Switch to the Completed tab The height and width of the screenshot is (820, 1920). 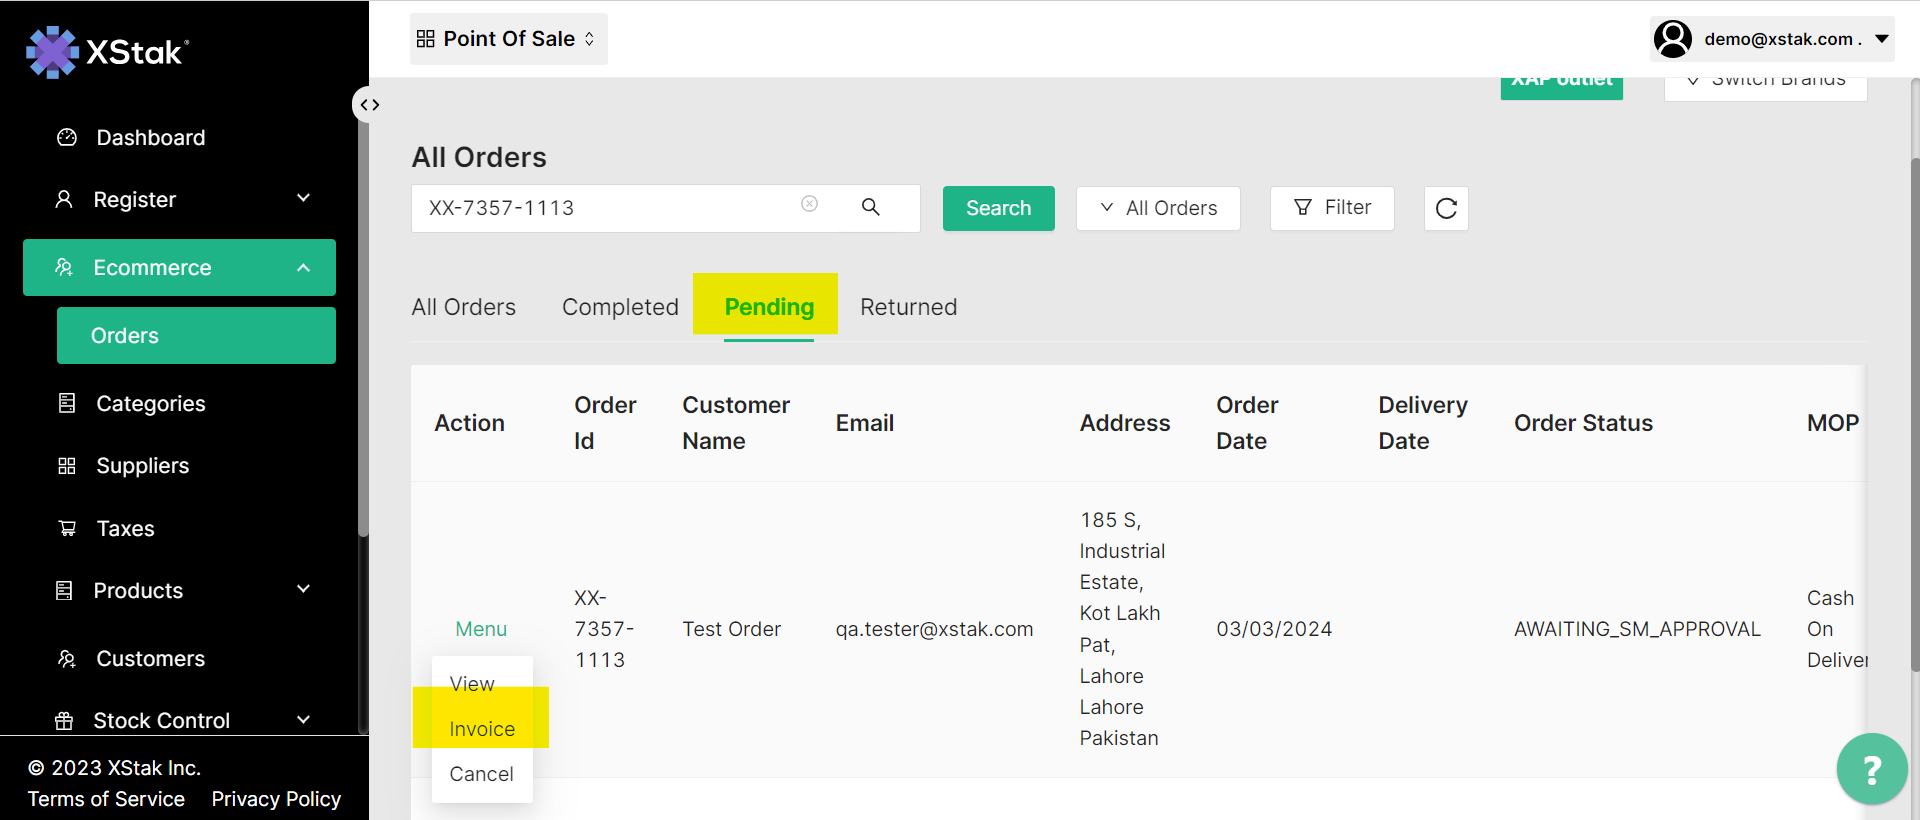click(x=620, y=307)
